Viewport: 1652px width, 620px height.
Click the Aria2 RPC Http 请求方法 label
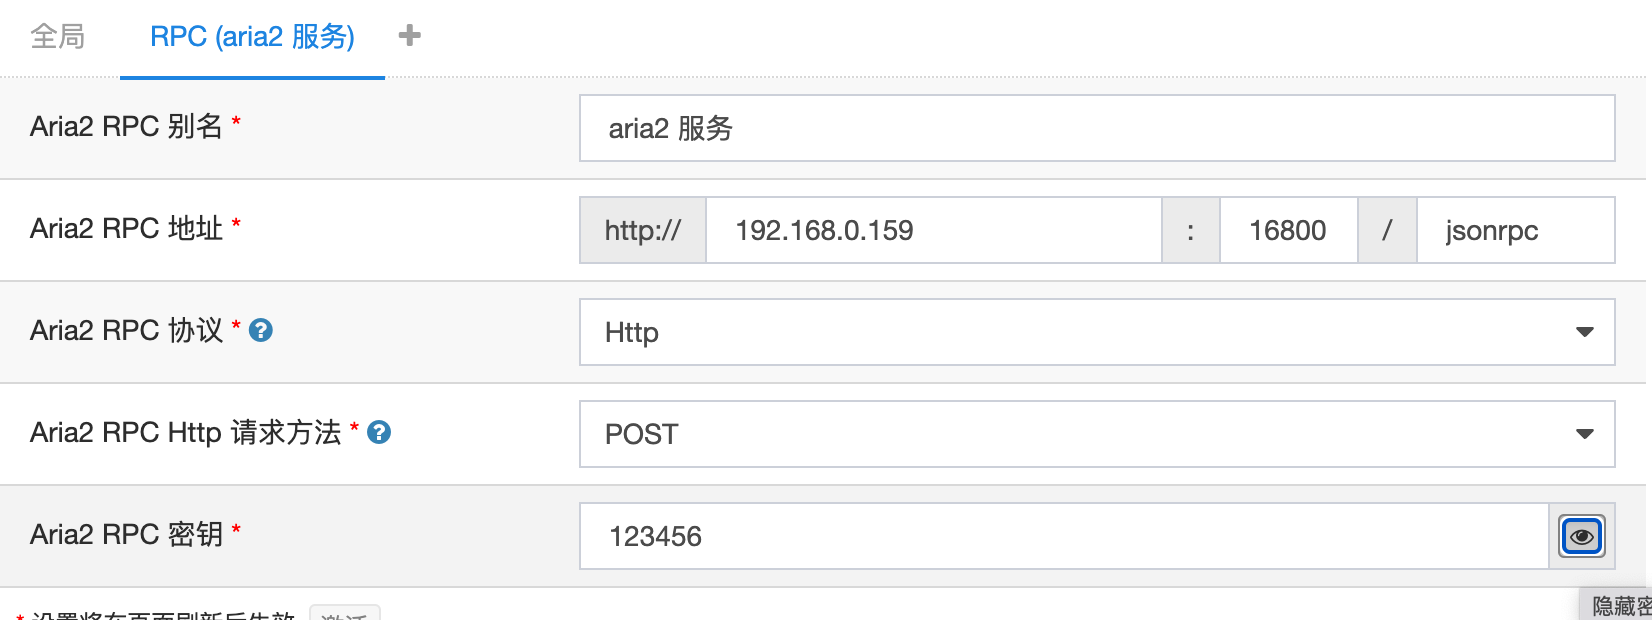(x=185, y=432)
